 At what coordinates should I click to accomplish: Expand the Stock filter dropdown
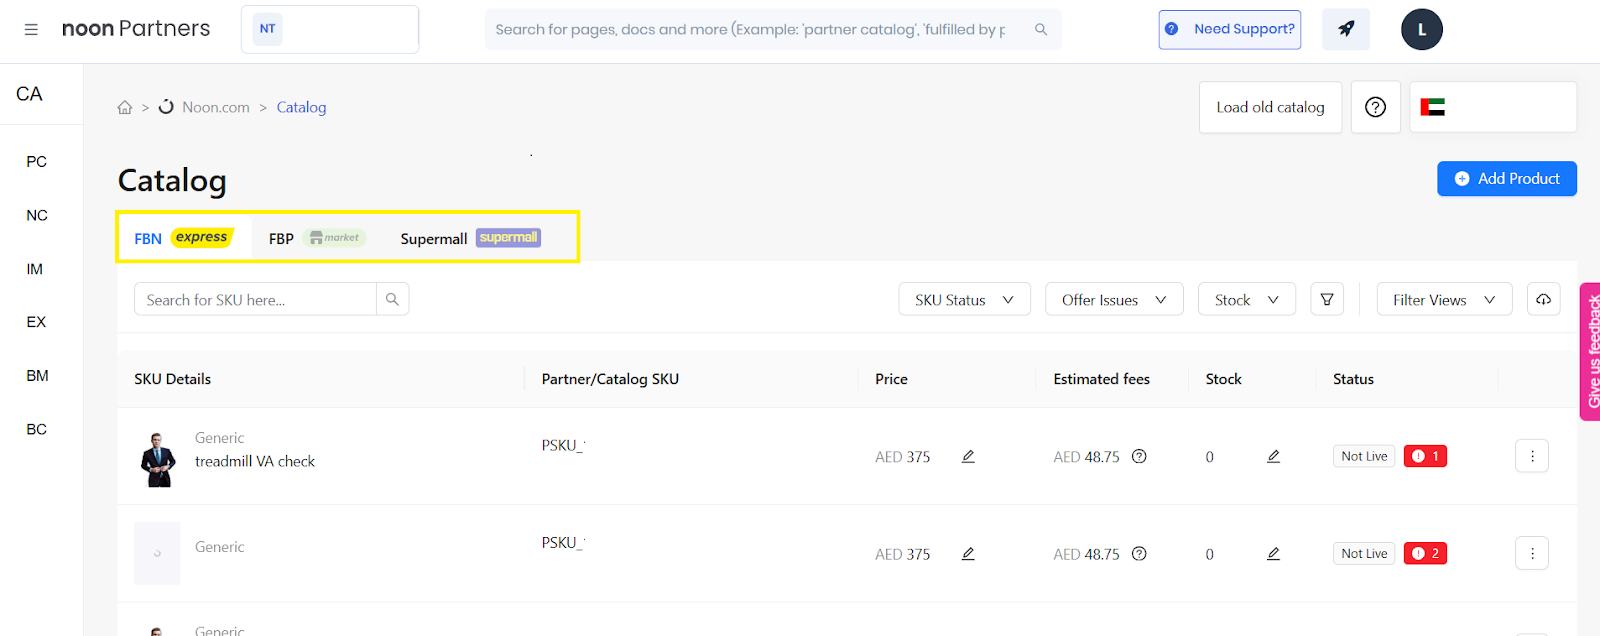[x=1247, y=299]
